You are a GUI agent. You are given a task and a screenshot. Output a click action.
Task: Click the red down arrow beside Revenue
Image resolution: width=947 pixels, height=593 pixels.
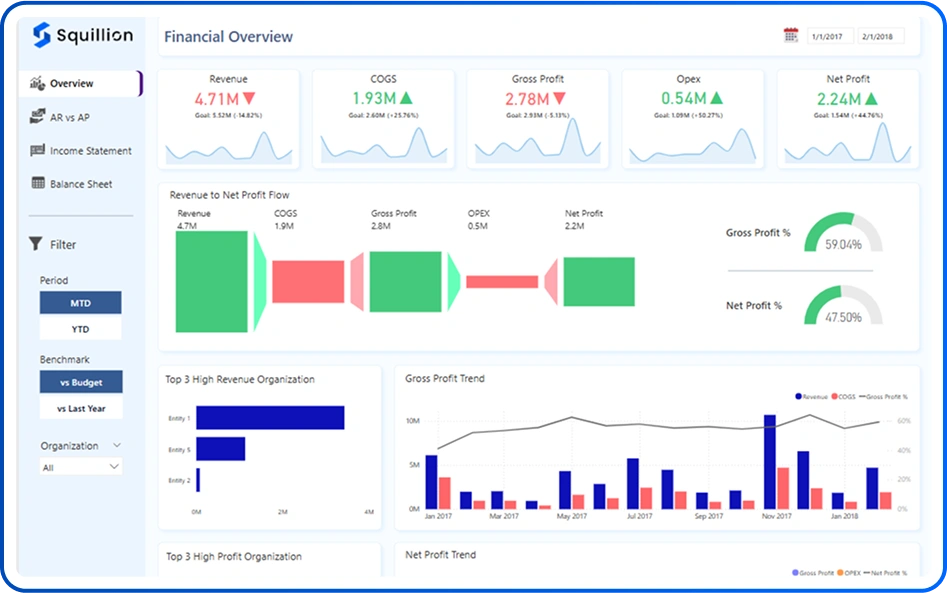click(x=249, y=98)
